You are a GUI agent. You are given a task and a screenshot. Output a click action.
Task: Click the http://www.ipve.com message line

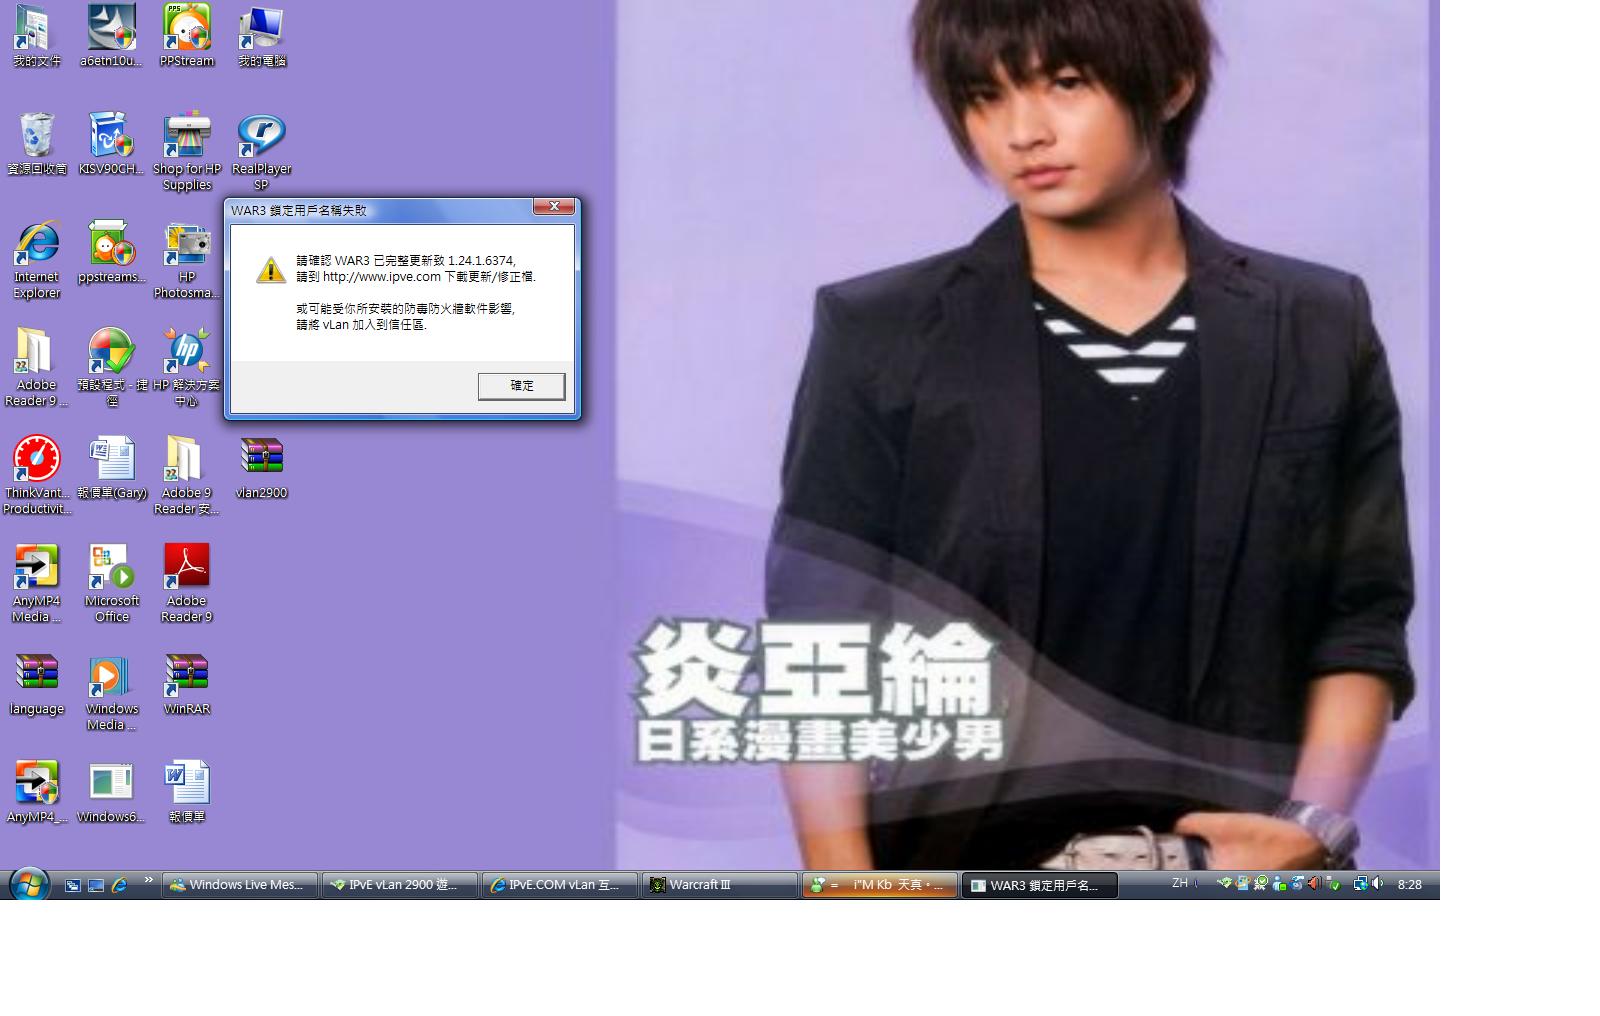point(416,277)
